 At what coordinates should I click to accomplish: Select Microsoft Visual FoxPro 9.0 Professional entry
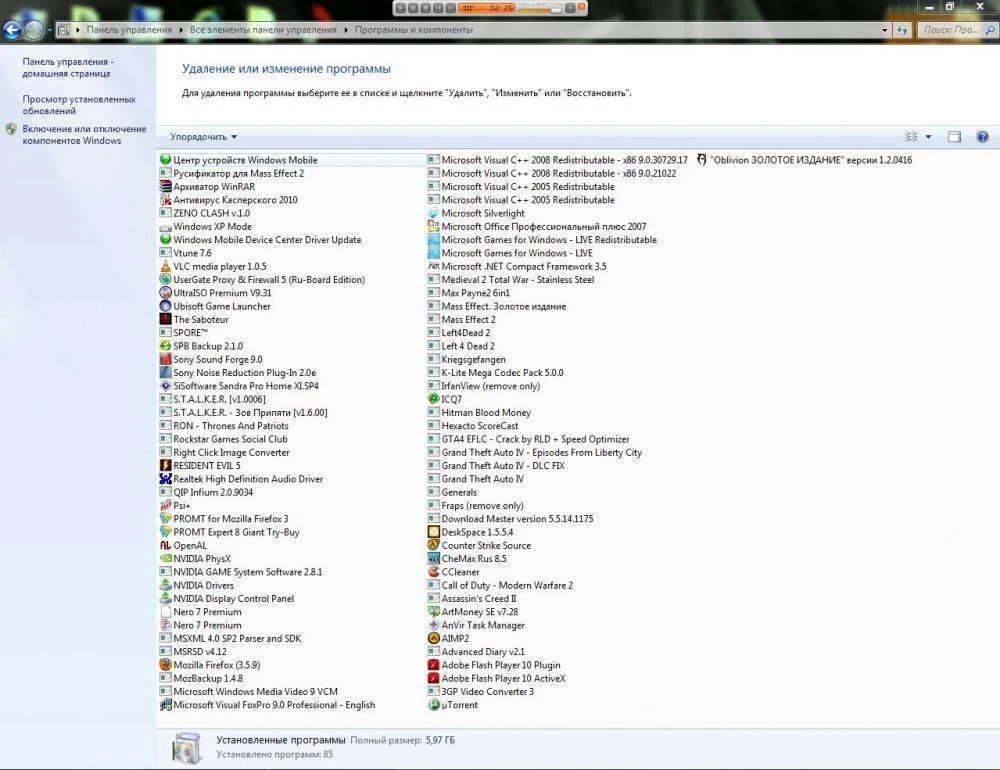tap(267, 705)
